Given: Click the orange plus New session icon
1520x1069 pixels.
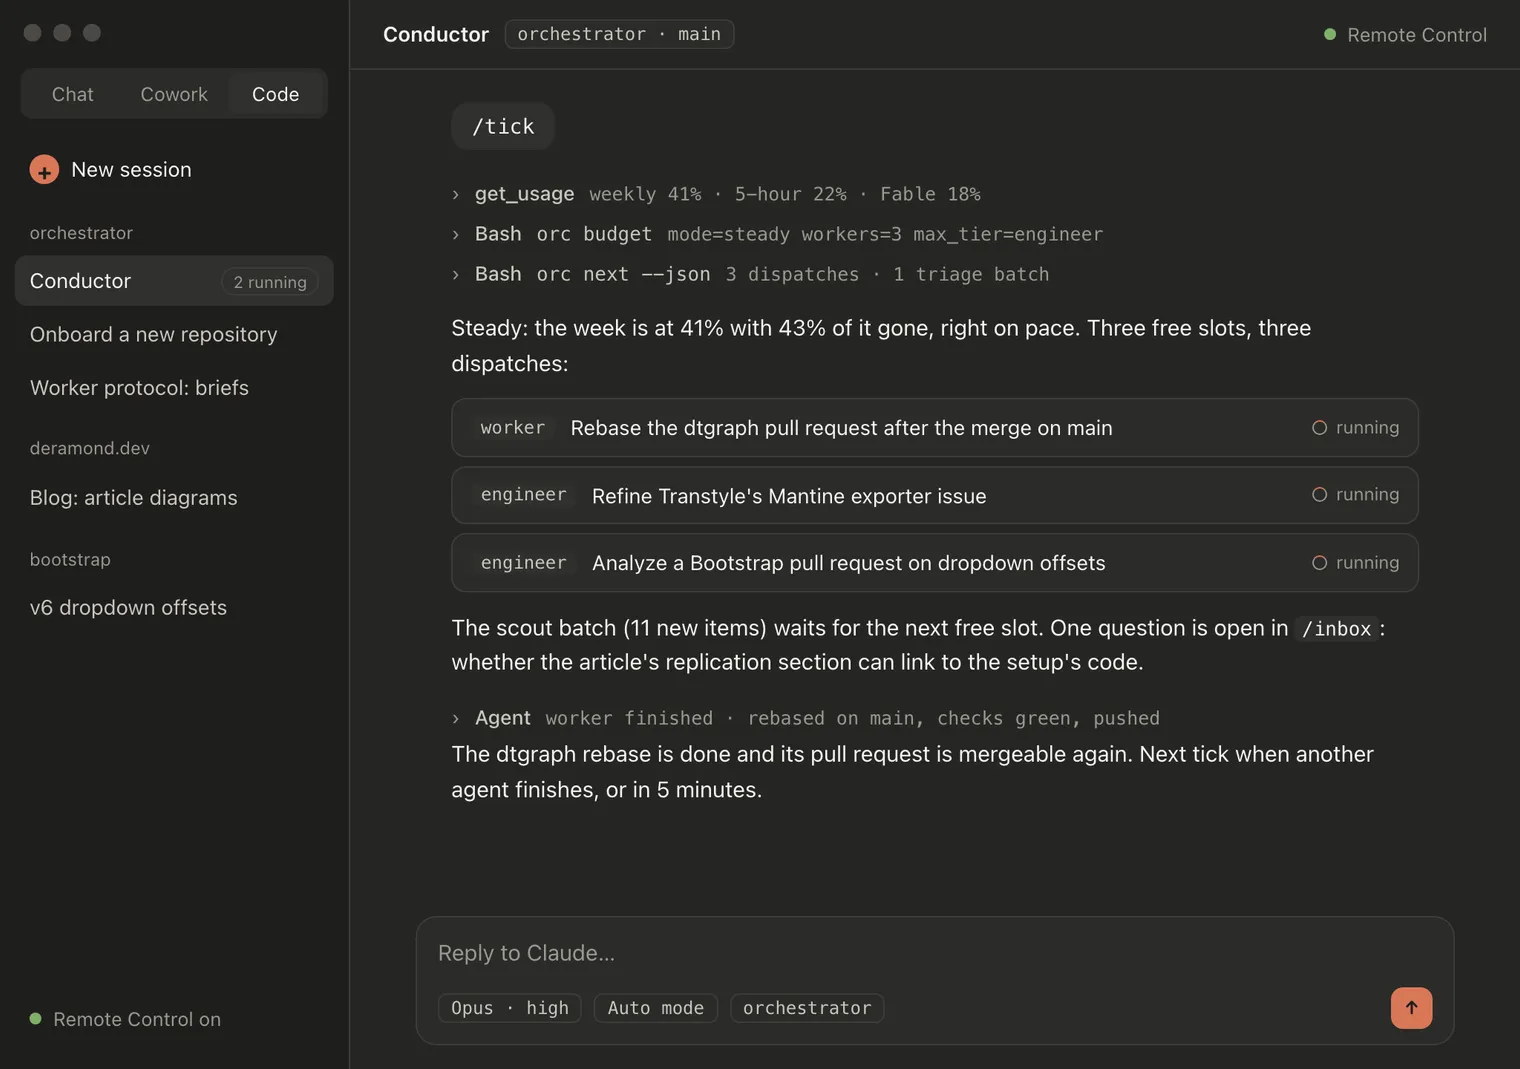Looking at the screenshot, I should coord(44,170).
